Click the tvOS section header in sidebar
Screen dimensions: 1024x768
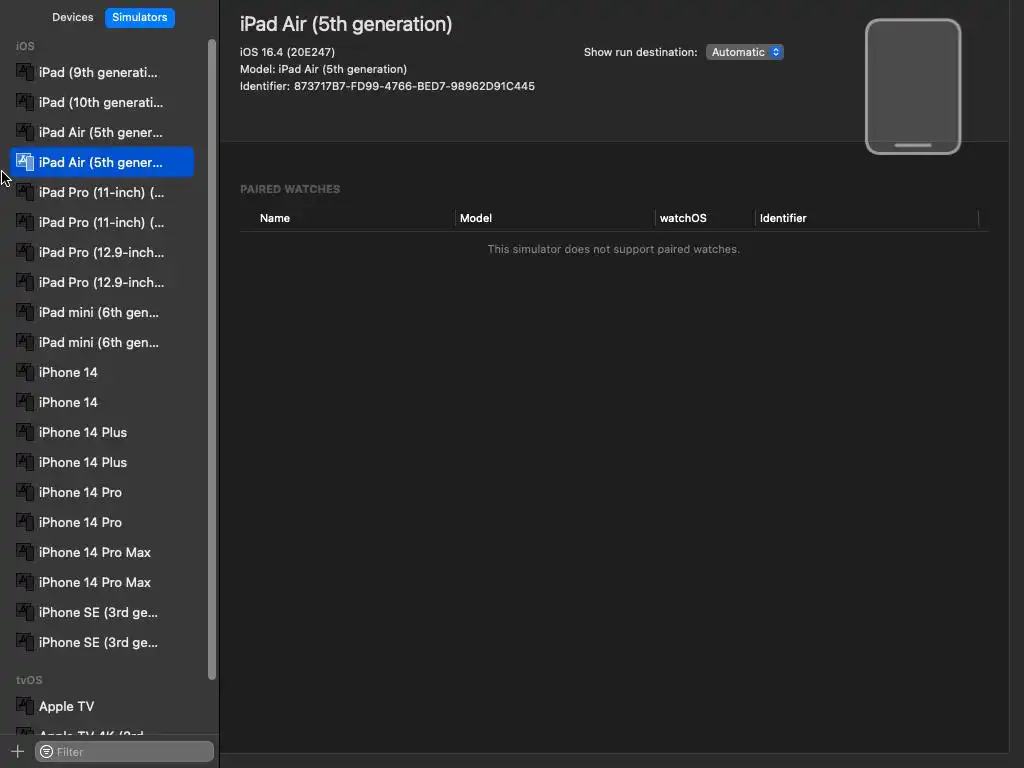29,680
